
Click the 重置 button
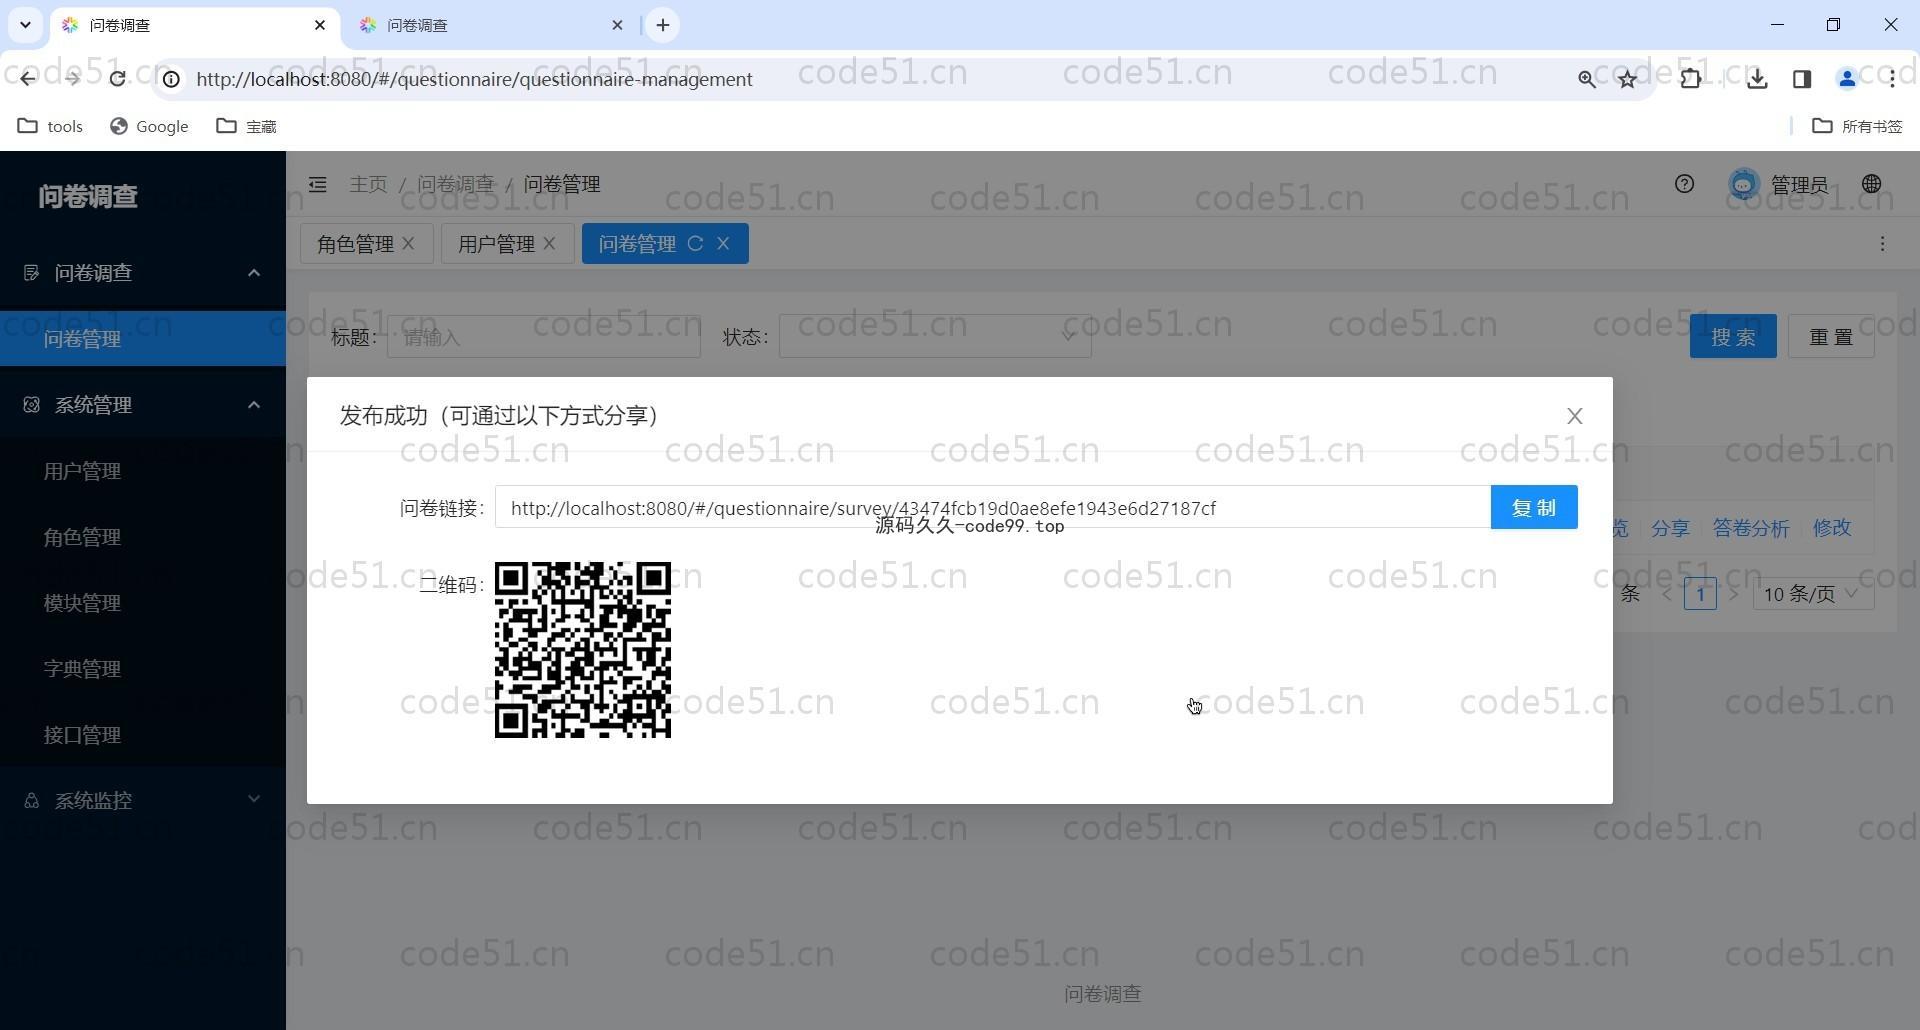1831,337
